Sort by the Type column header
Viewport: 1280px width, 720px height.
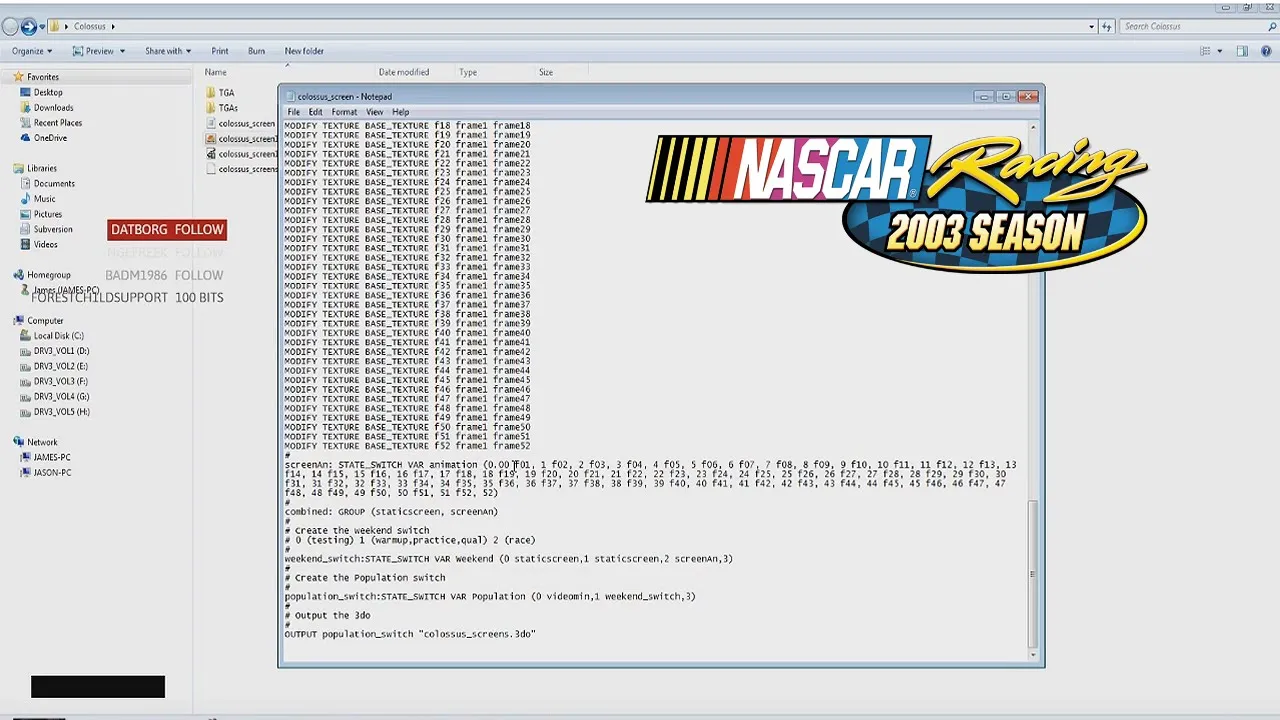pos(467,72)
